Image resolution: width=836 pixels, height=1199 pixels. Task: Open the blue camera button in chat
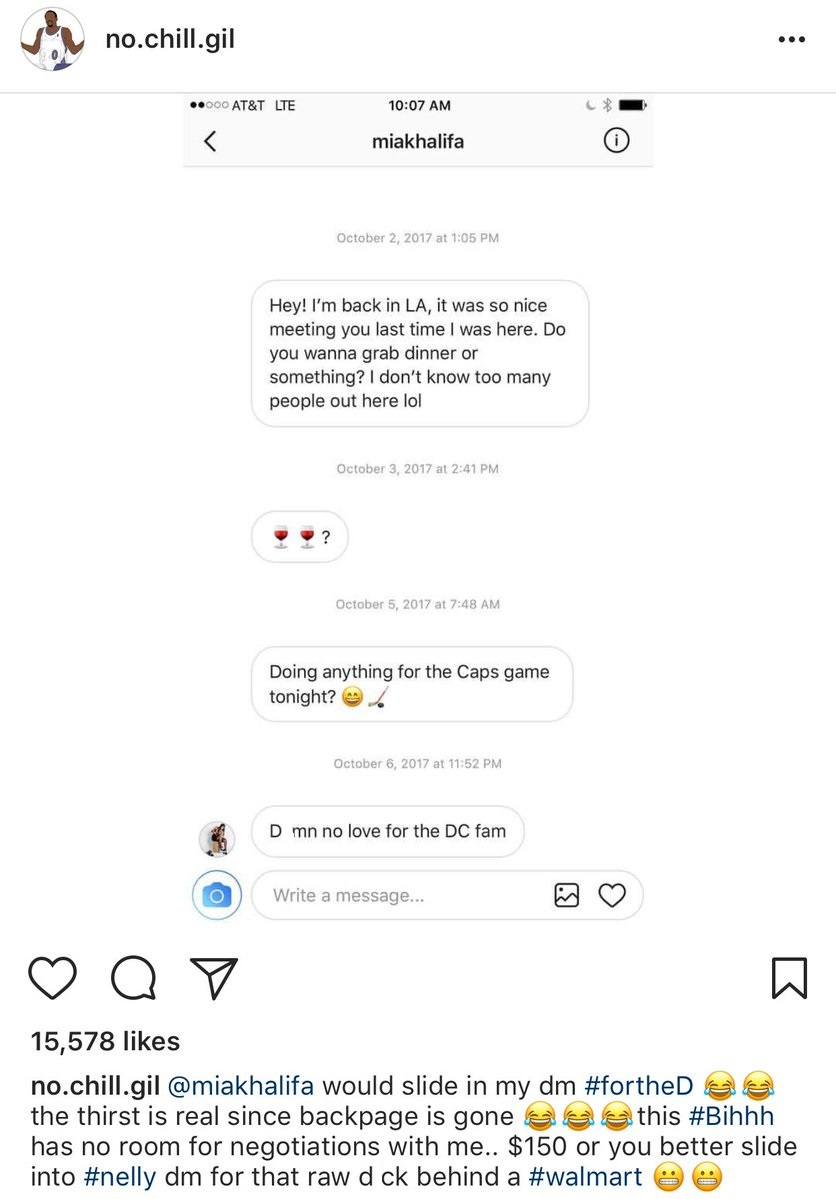click(x=216, y=895)
